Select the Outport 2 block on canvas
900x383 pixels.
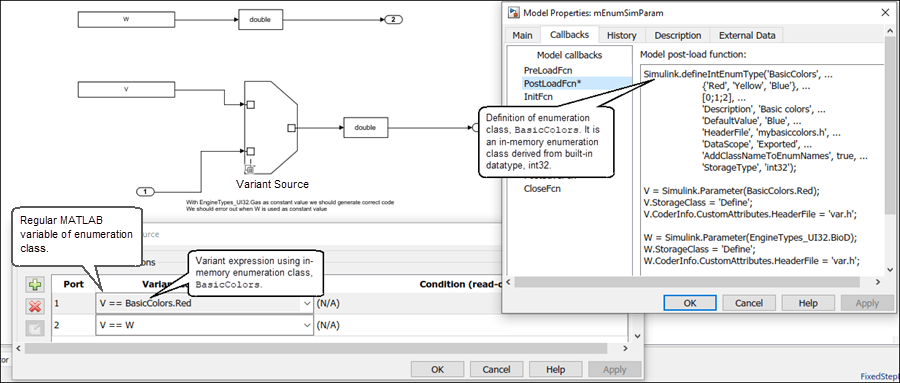click(393, 20)
